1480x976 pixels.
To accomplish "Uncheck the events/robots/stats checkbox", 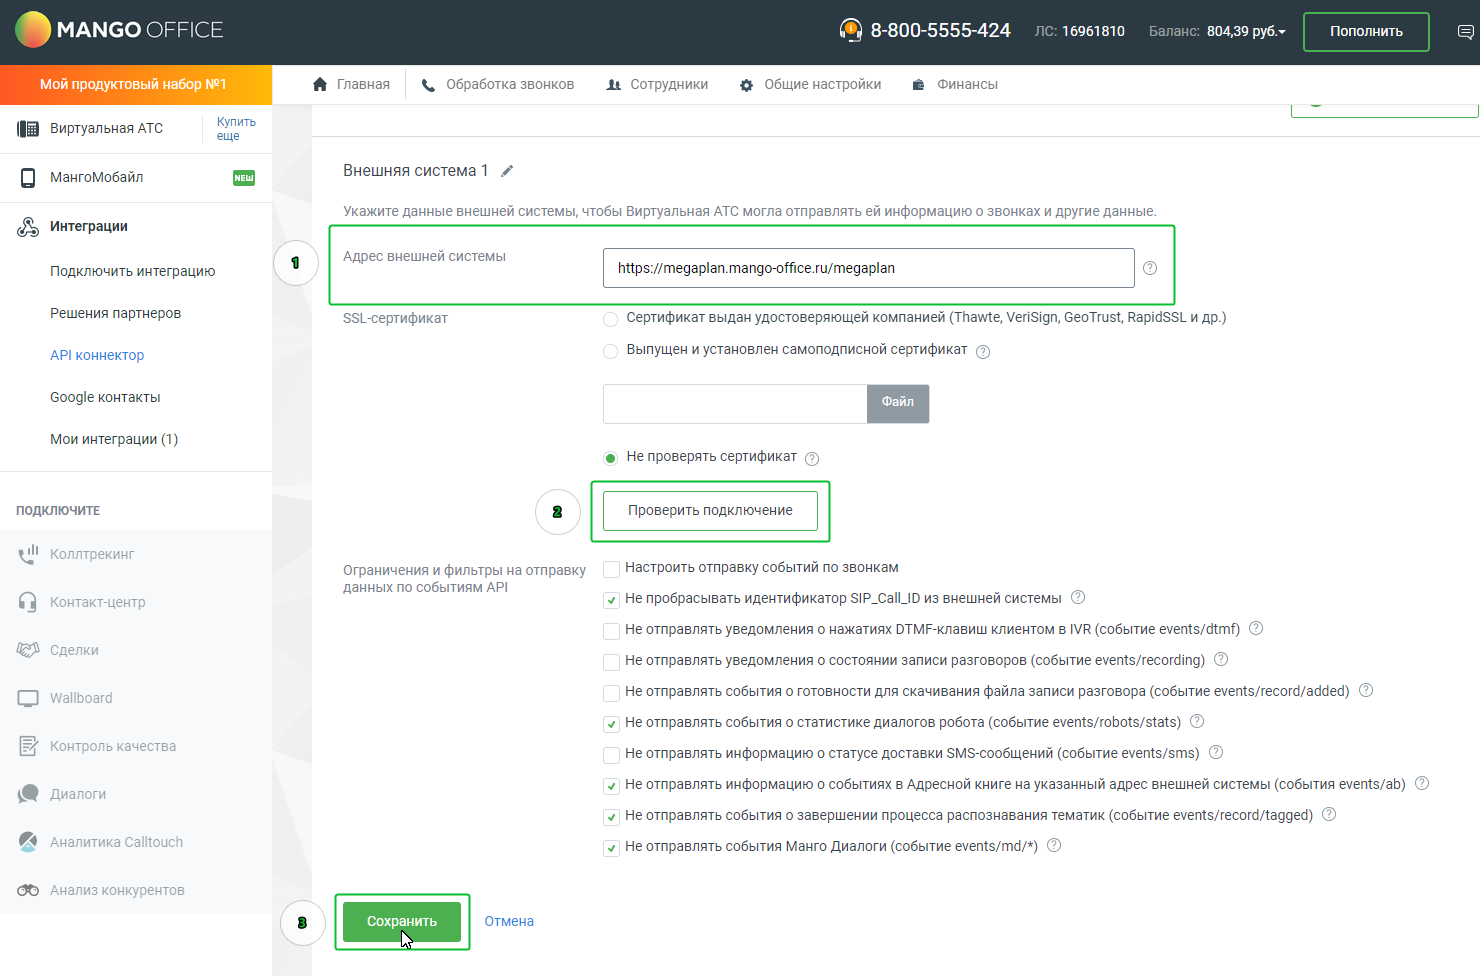I will 611,724.
